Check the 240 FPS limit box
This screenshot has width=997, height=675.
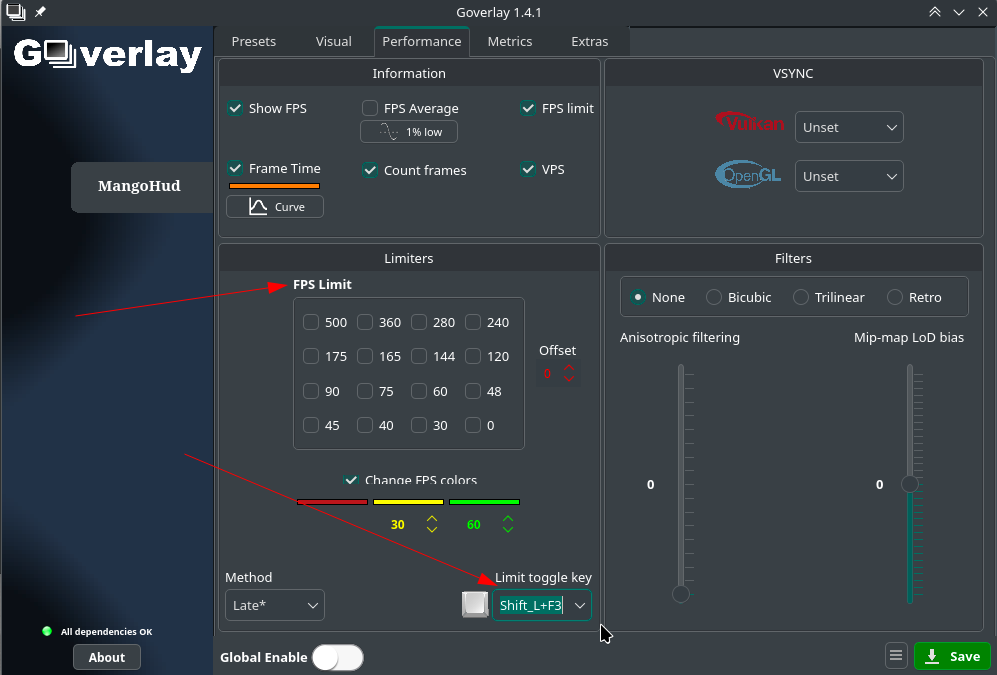pos(473,322)
